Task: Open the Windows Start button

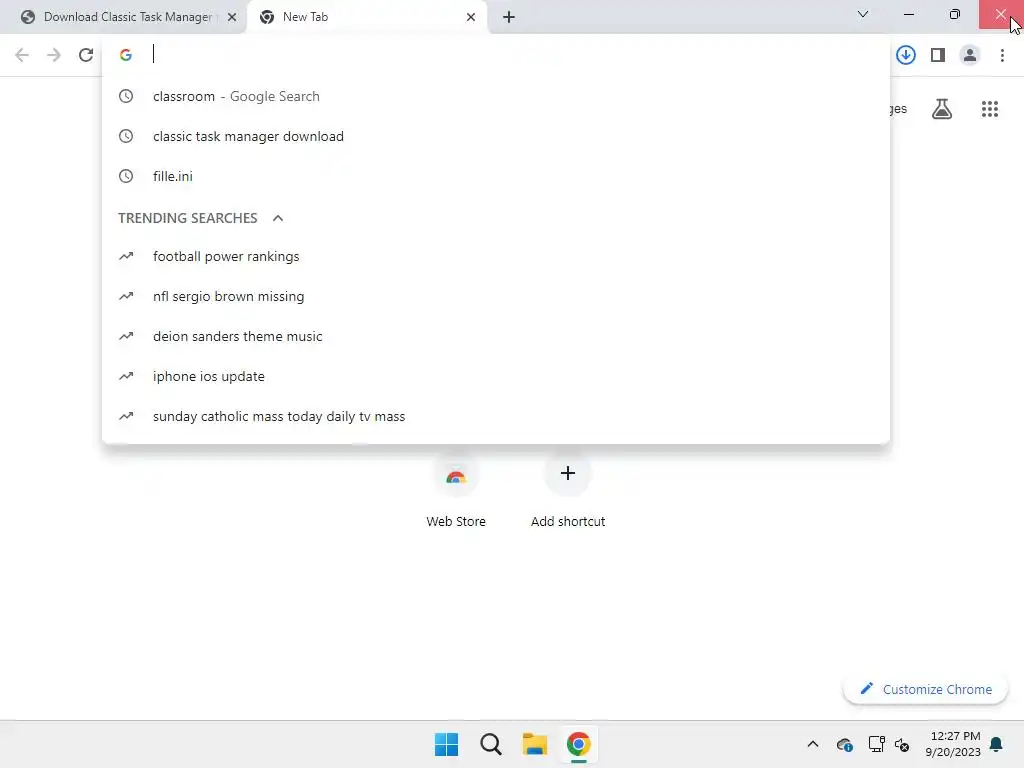Action: 447,744
